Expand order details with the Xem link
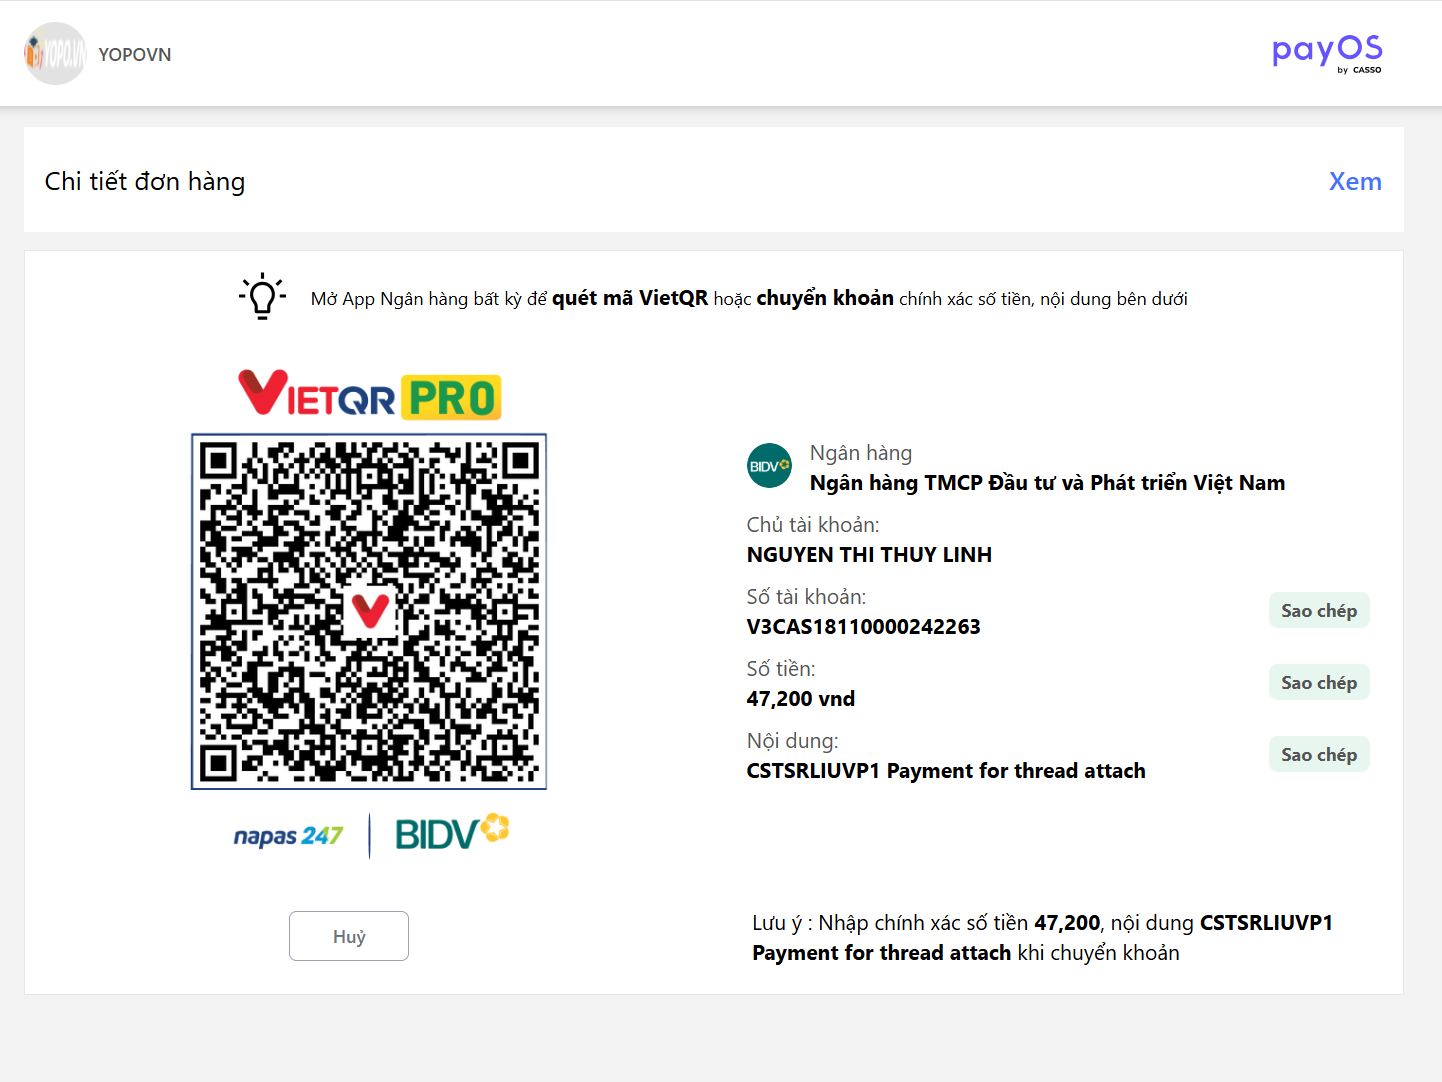Viewport: 1442px width, 1082px height. [1355, 181]
